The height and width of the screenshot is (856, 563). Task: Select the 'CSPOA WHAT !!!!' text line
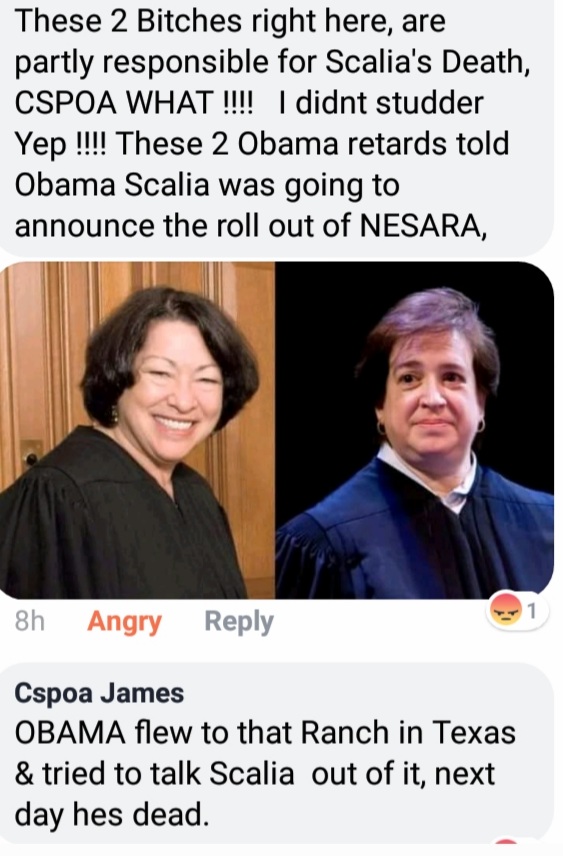tap(134, 103)
